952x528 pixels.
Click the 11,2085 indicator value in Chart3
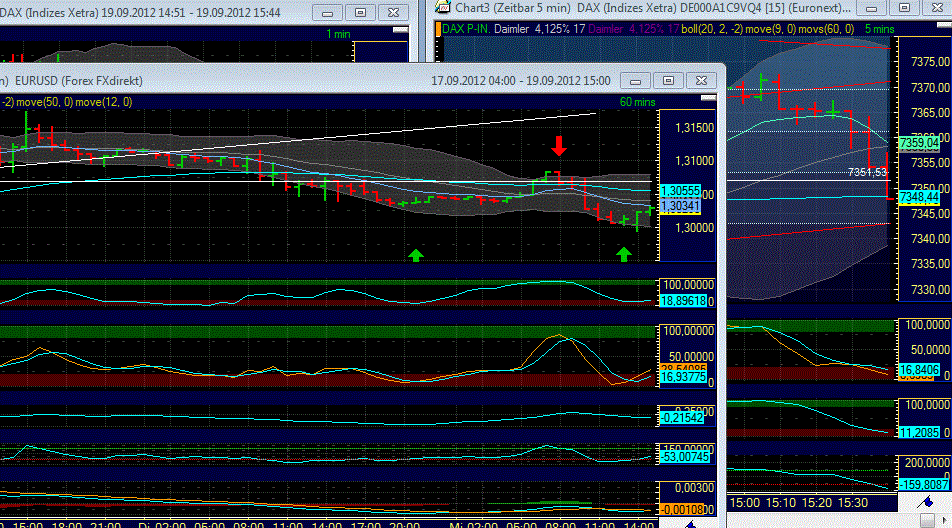(x=919, y=433)
